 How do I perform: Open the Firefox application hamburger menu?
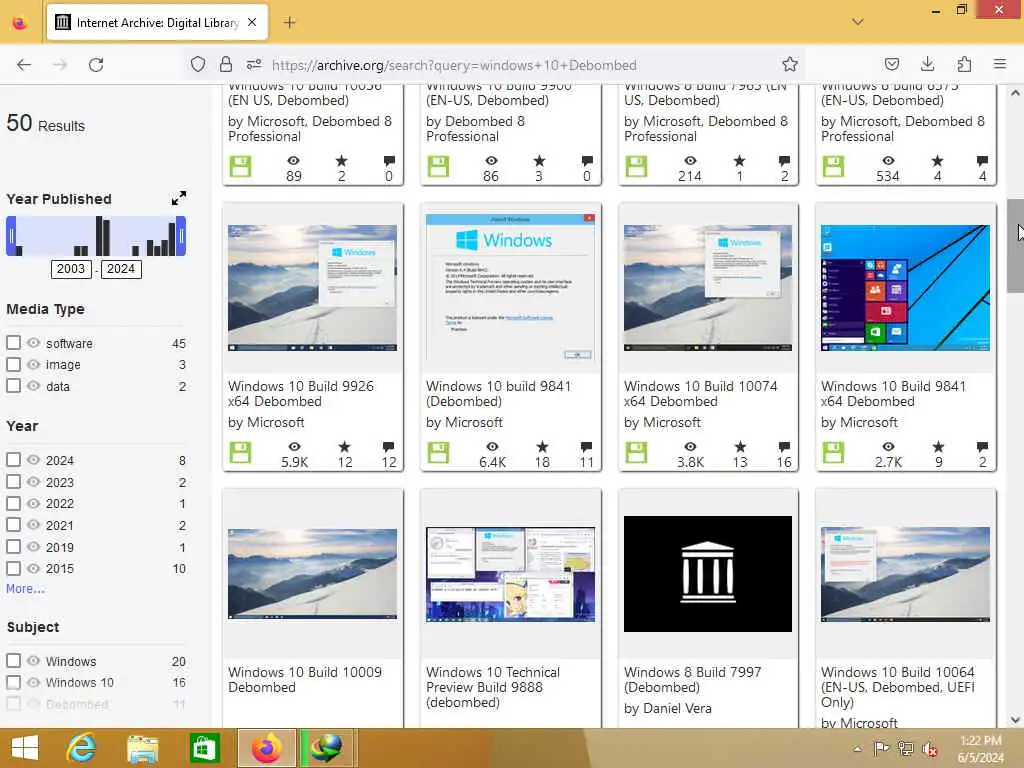coord(999,64)
